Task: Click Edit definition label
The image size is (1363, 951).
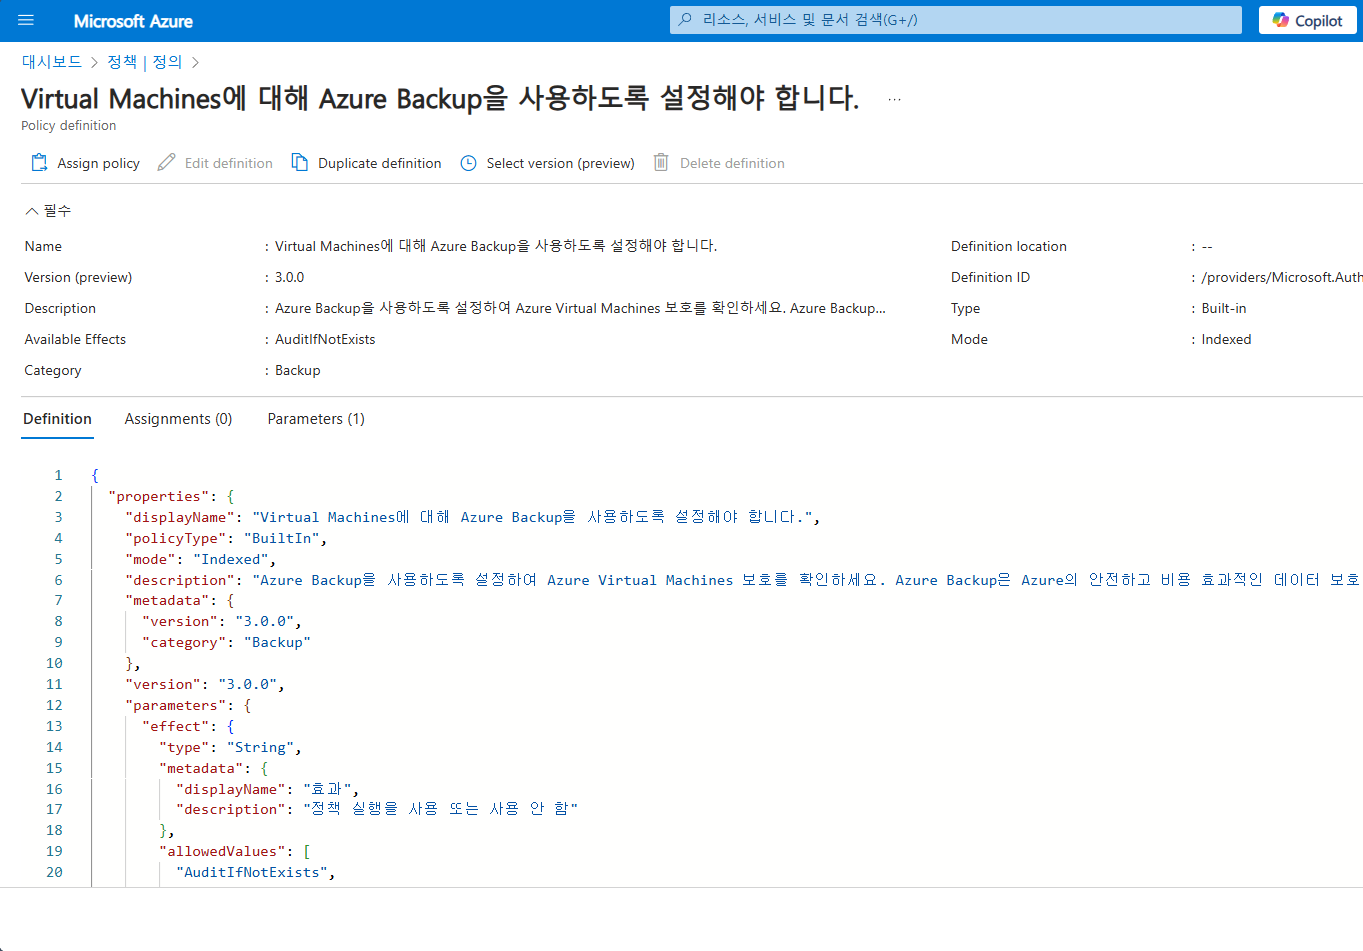Action: point(229,163)
